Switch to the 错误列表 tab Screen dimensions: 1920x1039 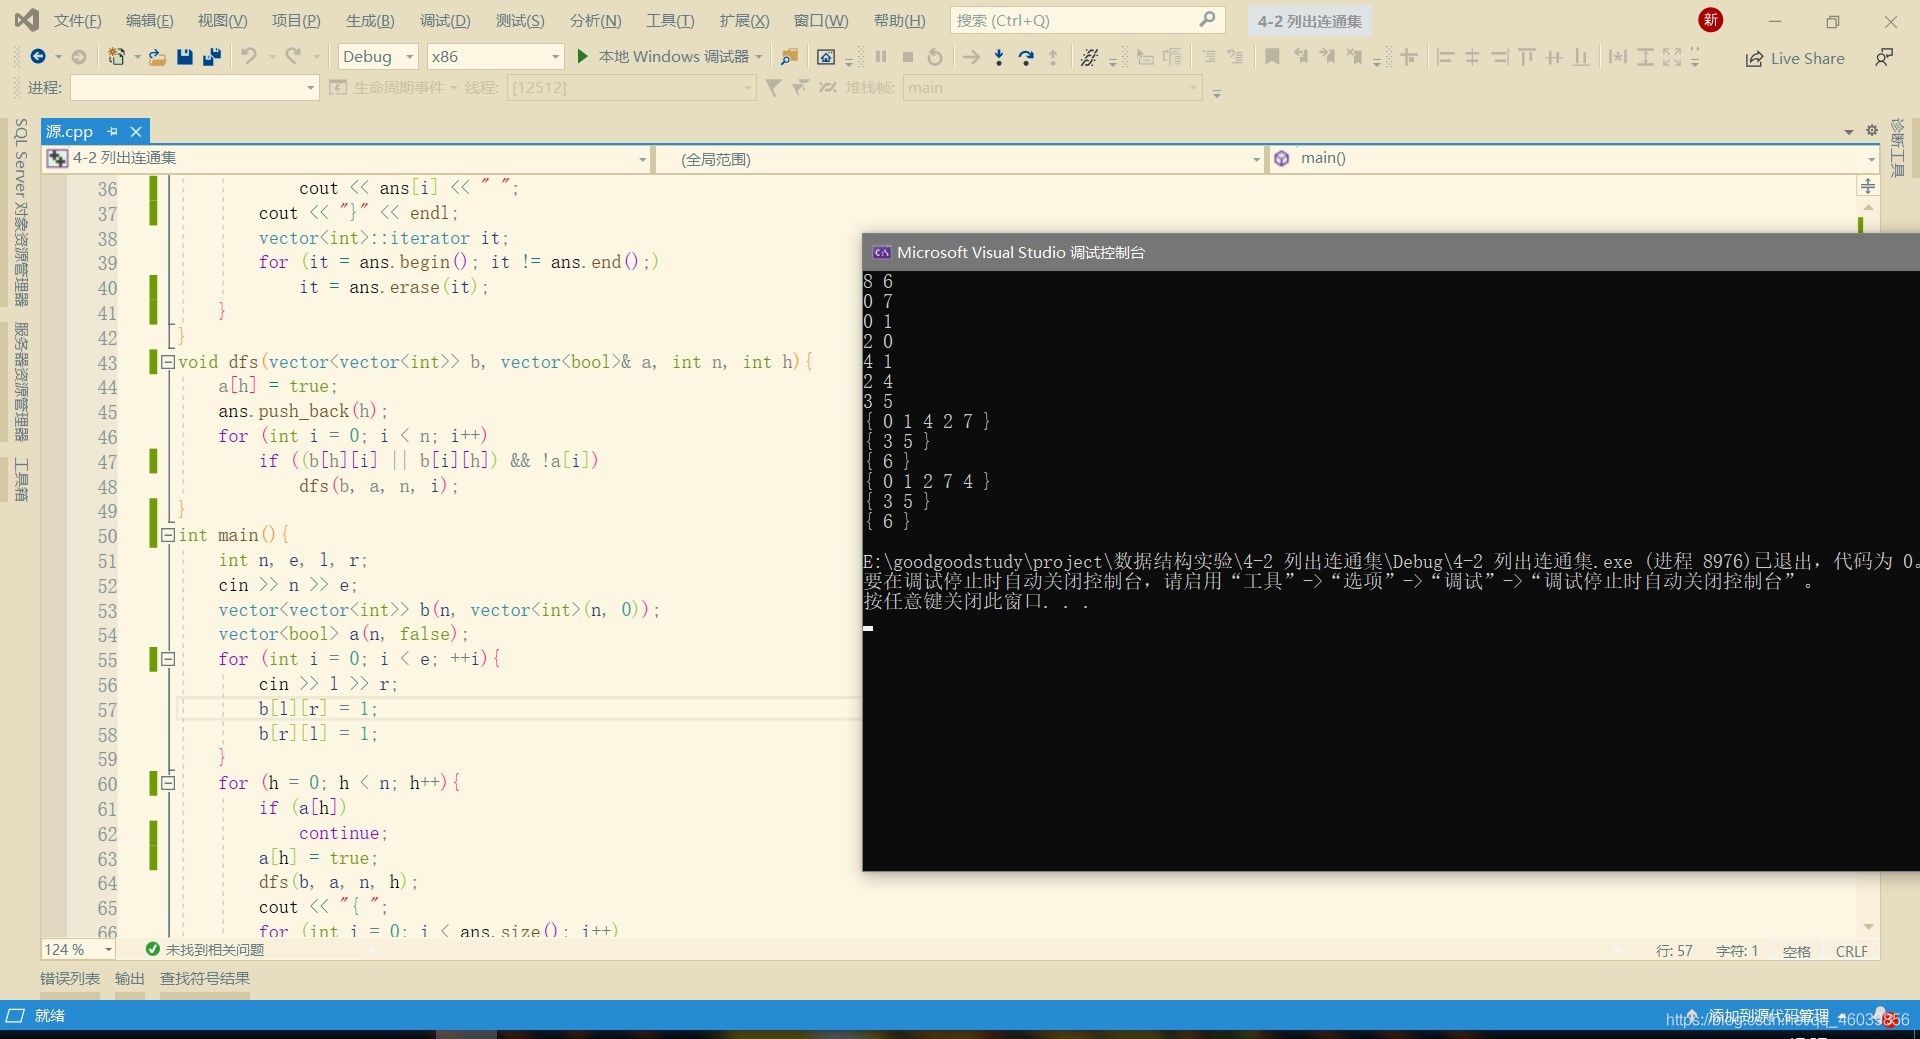coord(70,978)
